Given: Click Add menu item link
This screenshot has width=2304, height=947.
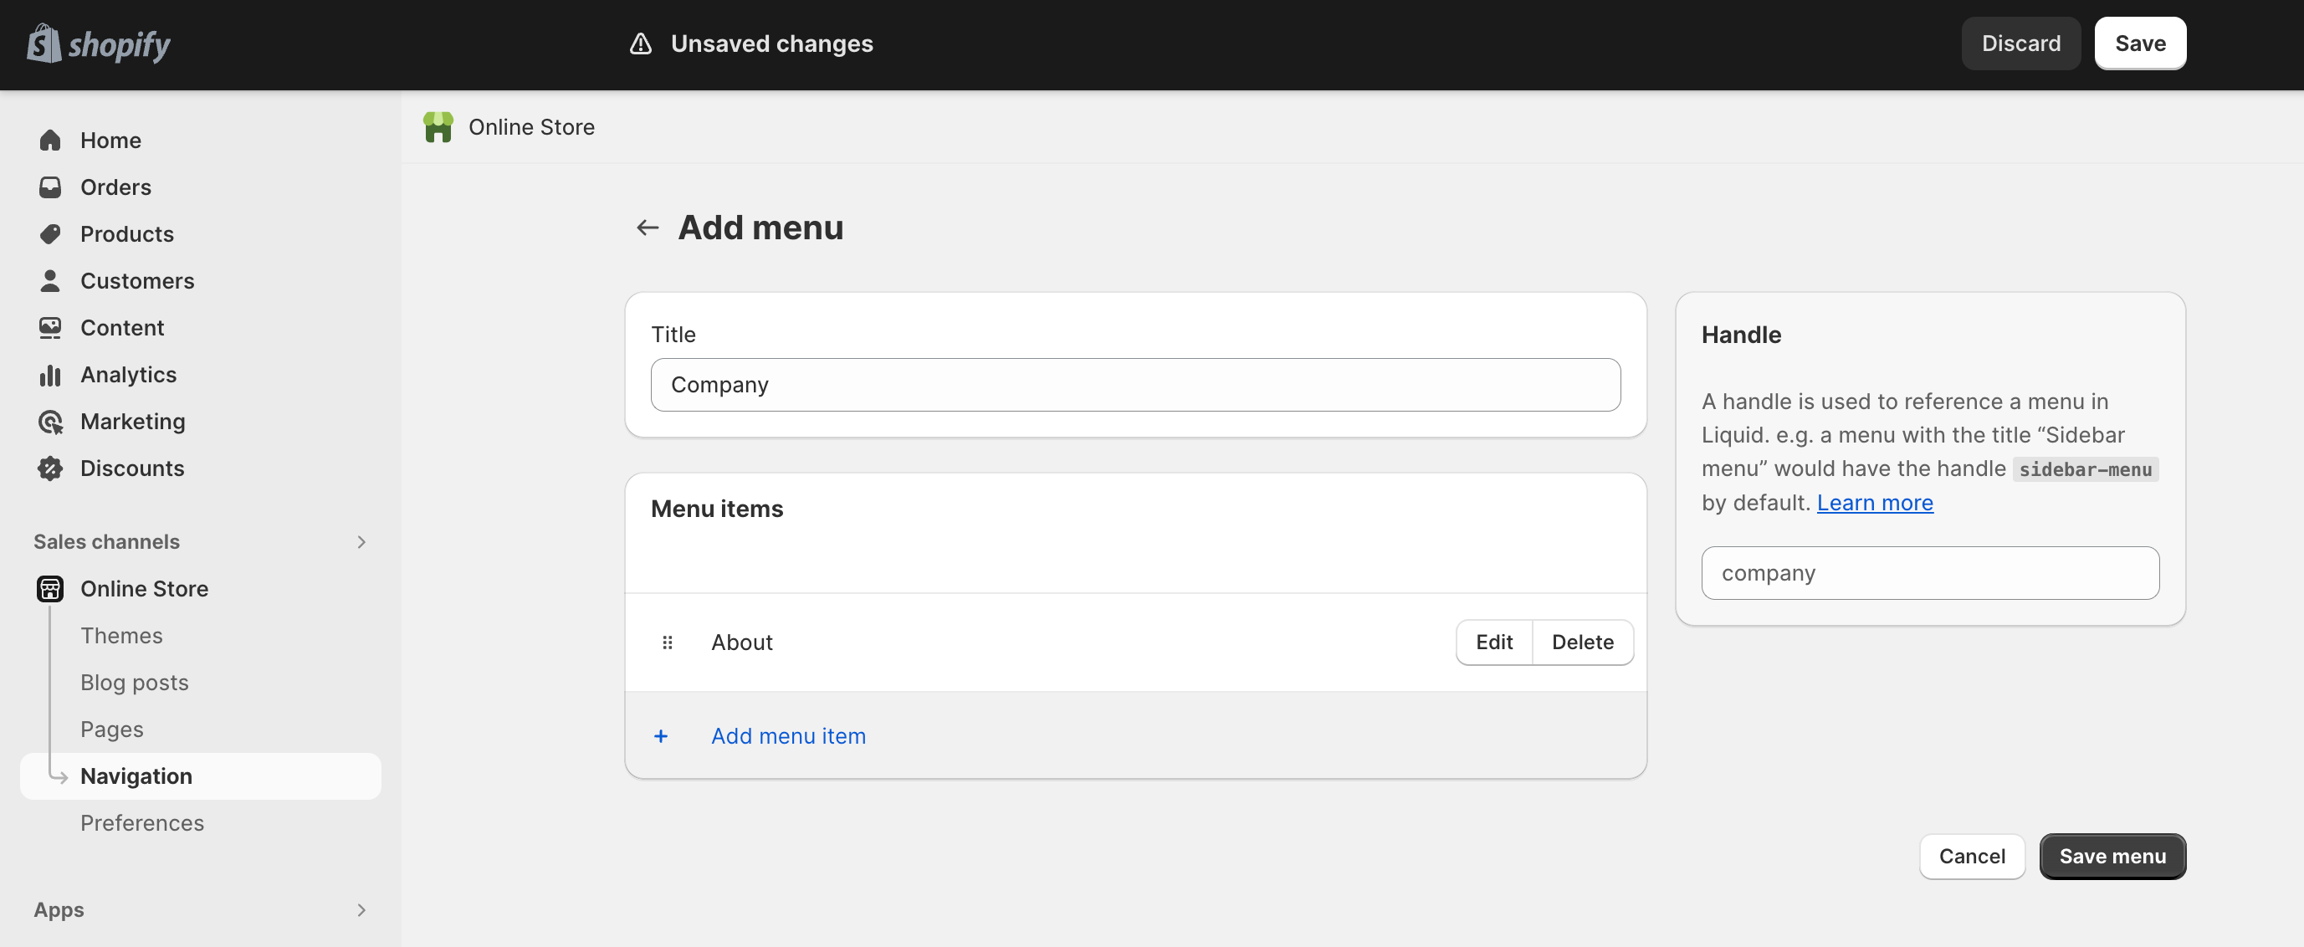Looking at the screenshot, I should pyautogui.click(x=788, y=736).
